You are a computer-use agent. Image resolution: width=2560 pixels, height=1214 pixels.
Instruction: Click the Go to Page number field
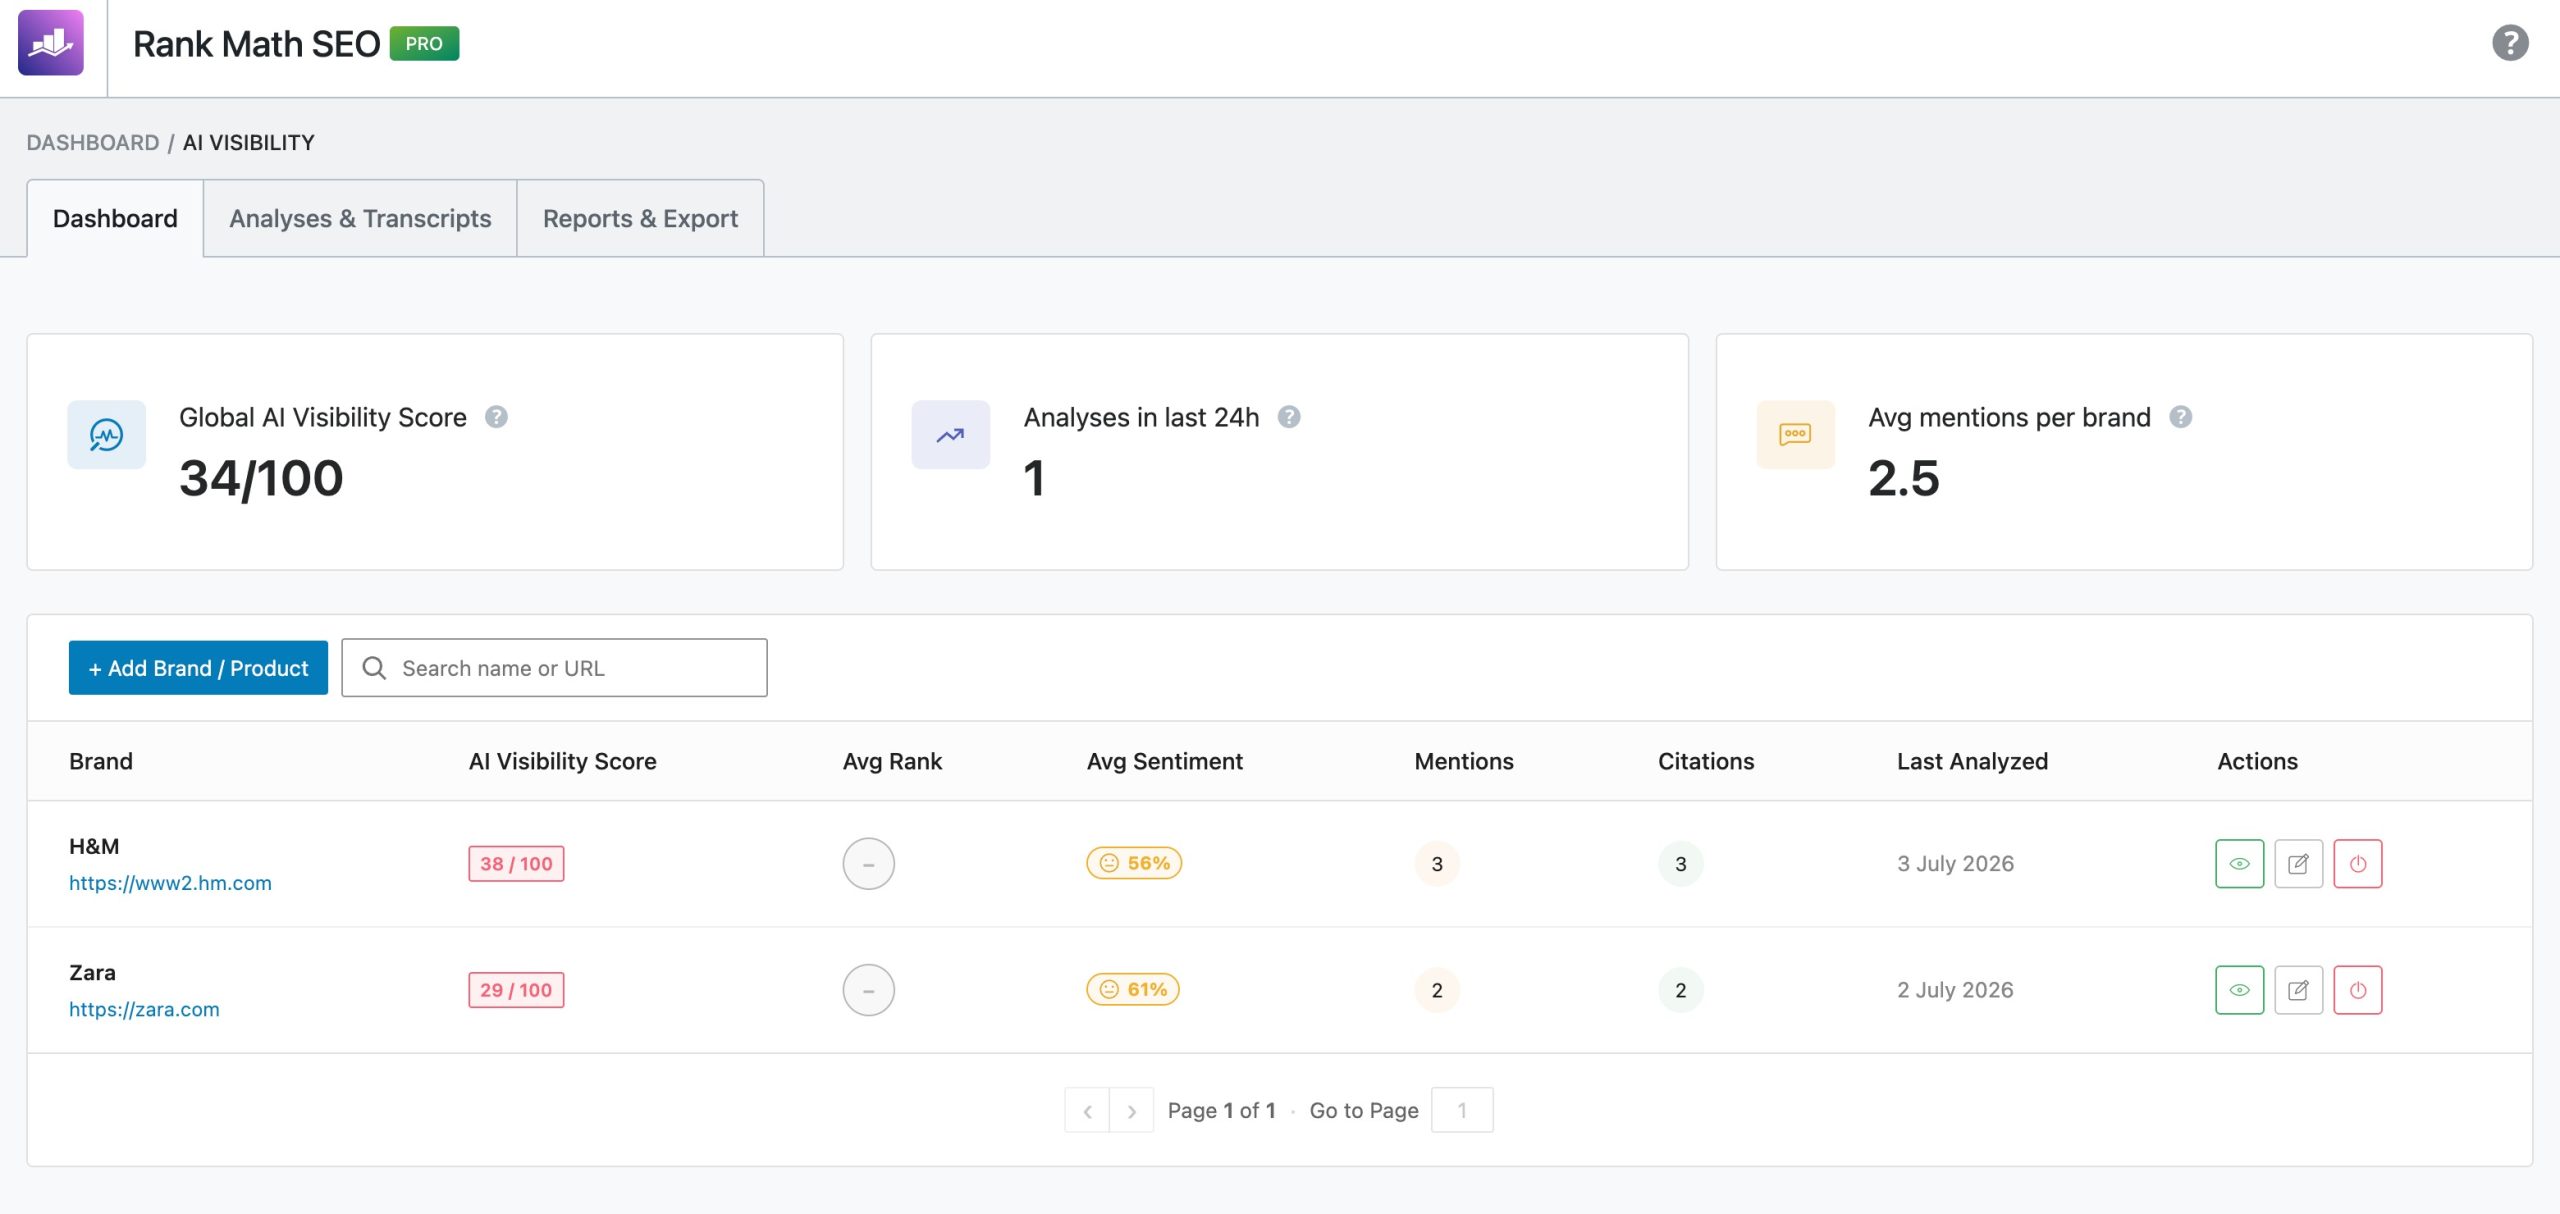1462,1110
